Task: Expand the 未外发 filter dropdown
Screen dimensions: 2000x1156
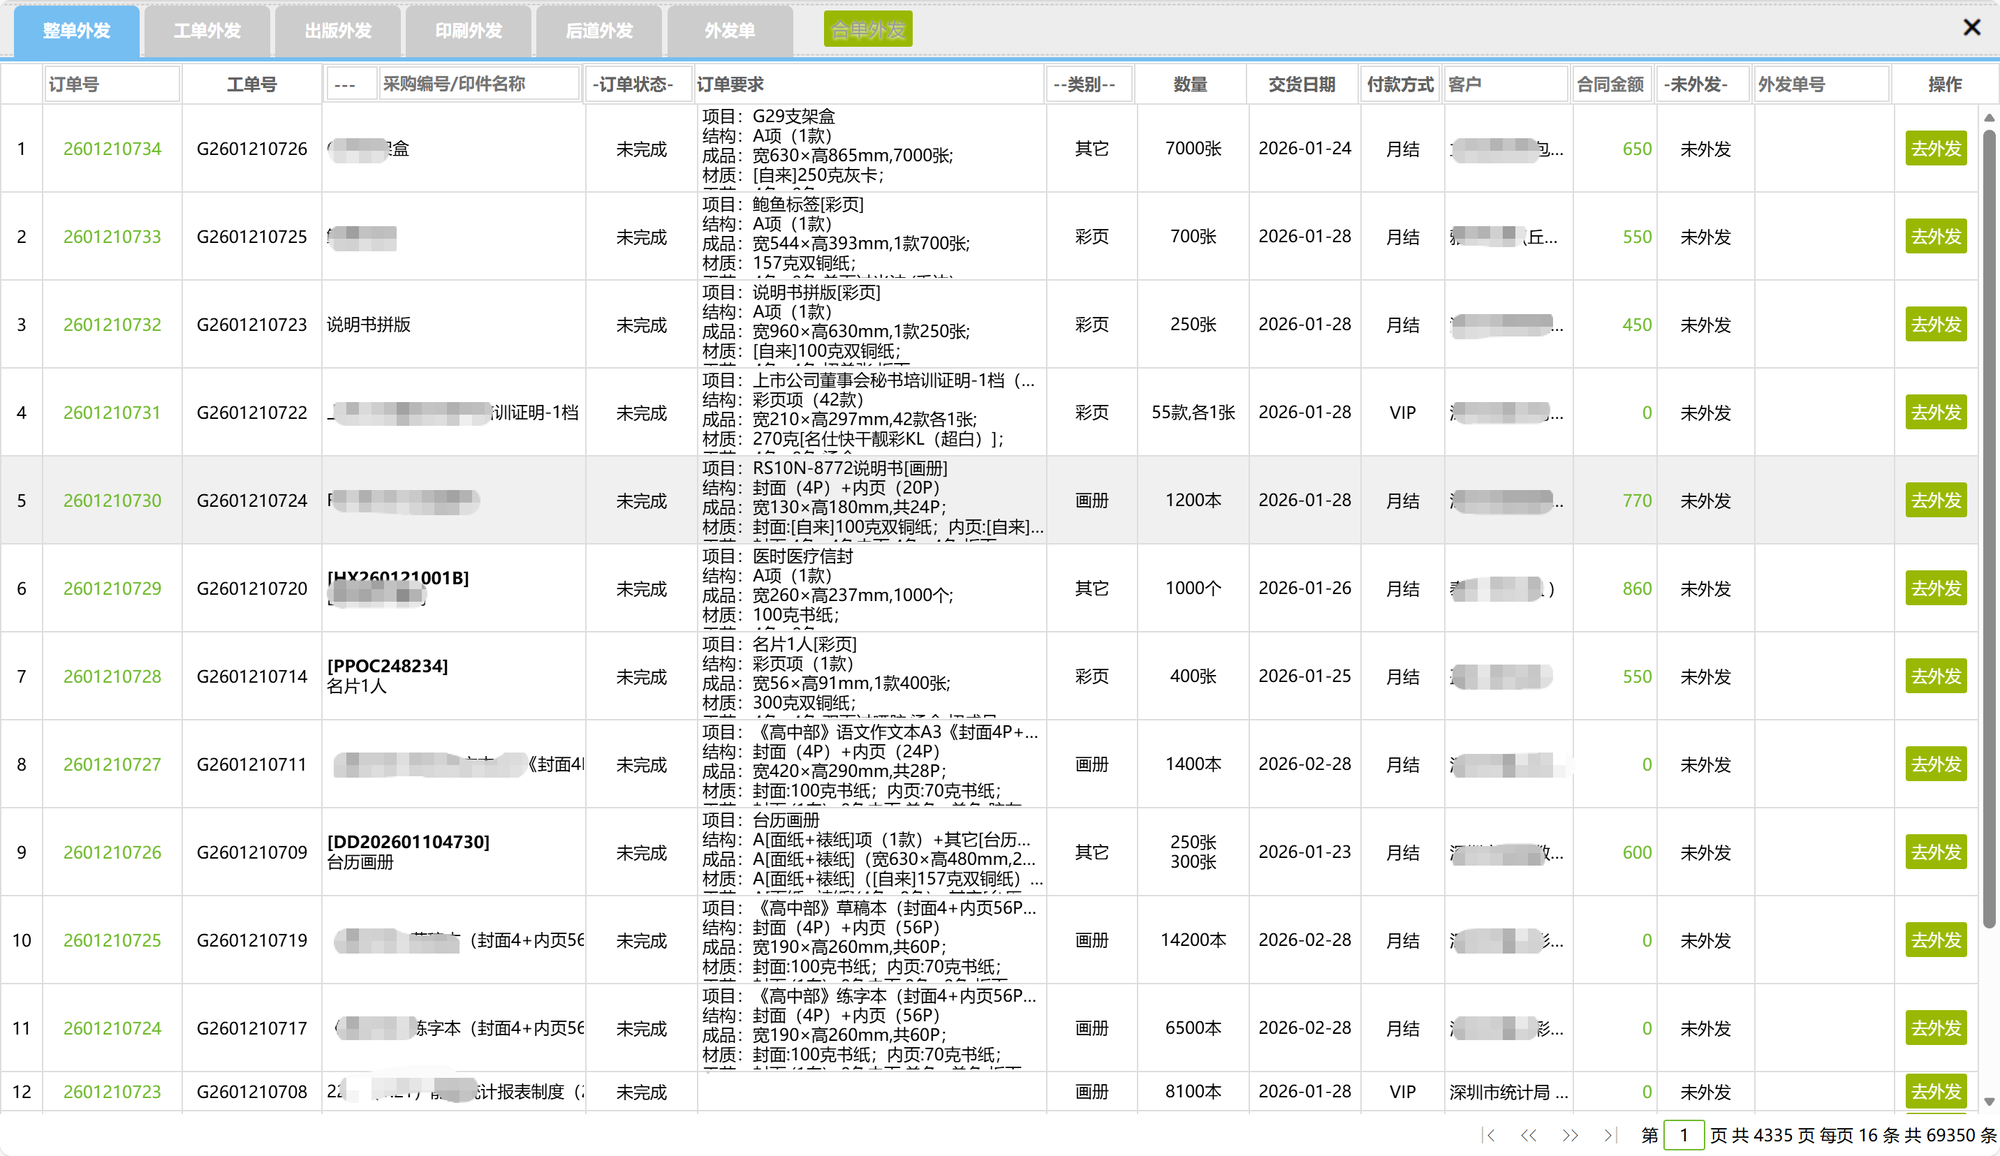Action: (1703, 84)
